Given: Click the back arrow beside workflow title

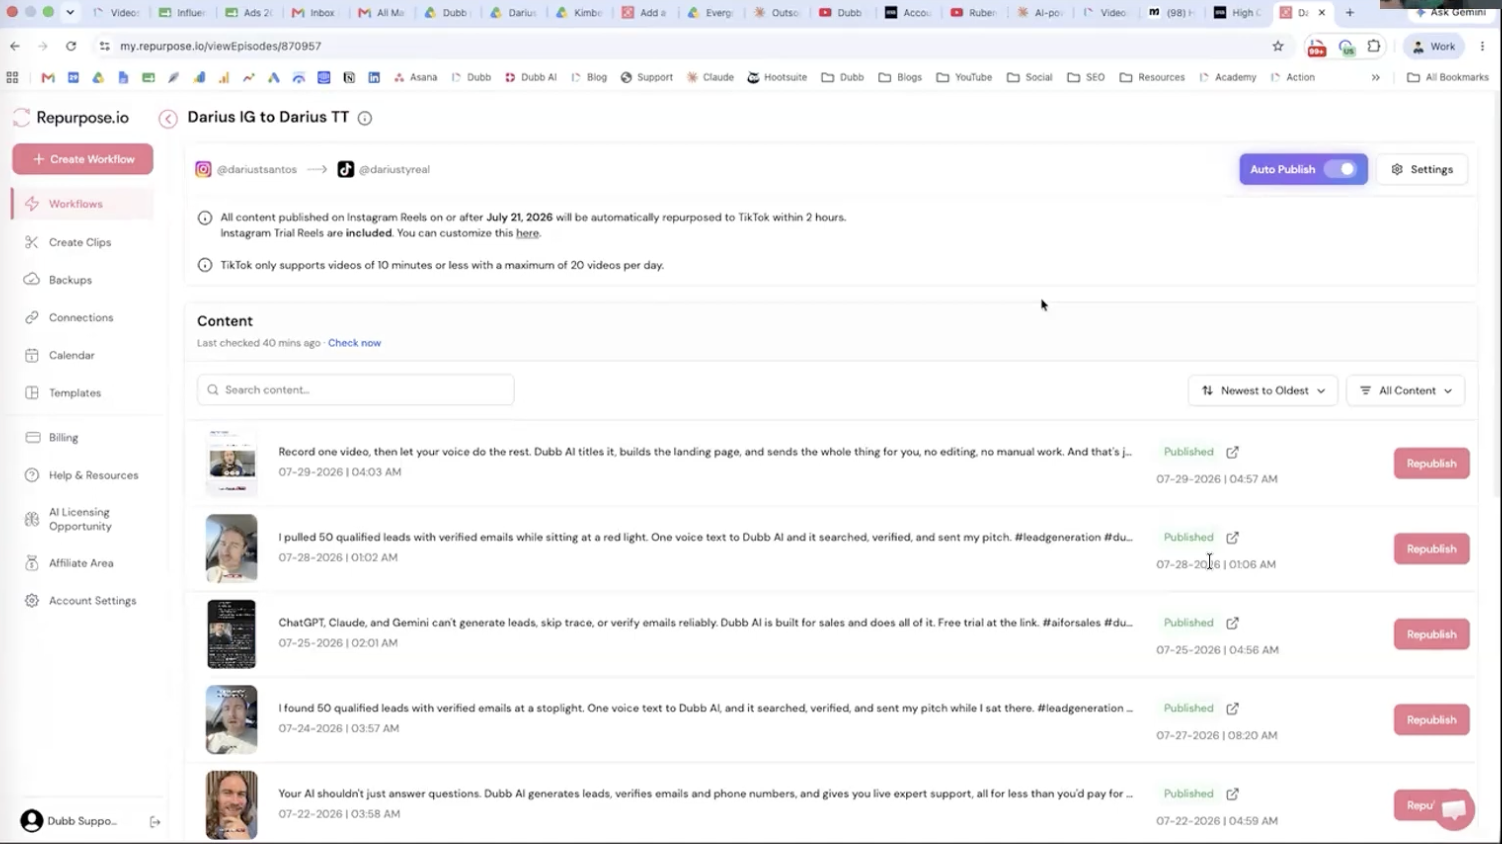Looking at the screenshot, I should pos(168,119).
